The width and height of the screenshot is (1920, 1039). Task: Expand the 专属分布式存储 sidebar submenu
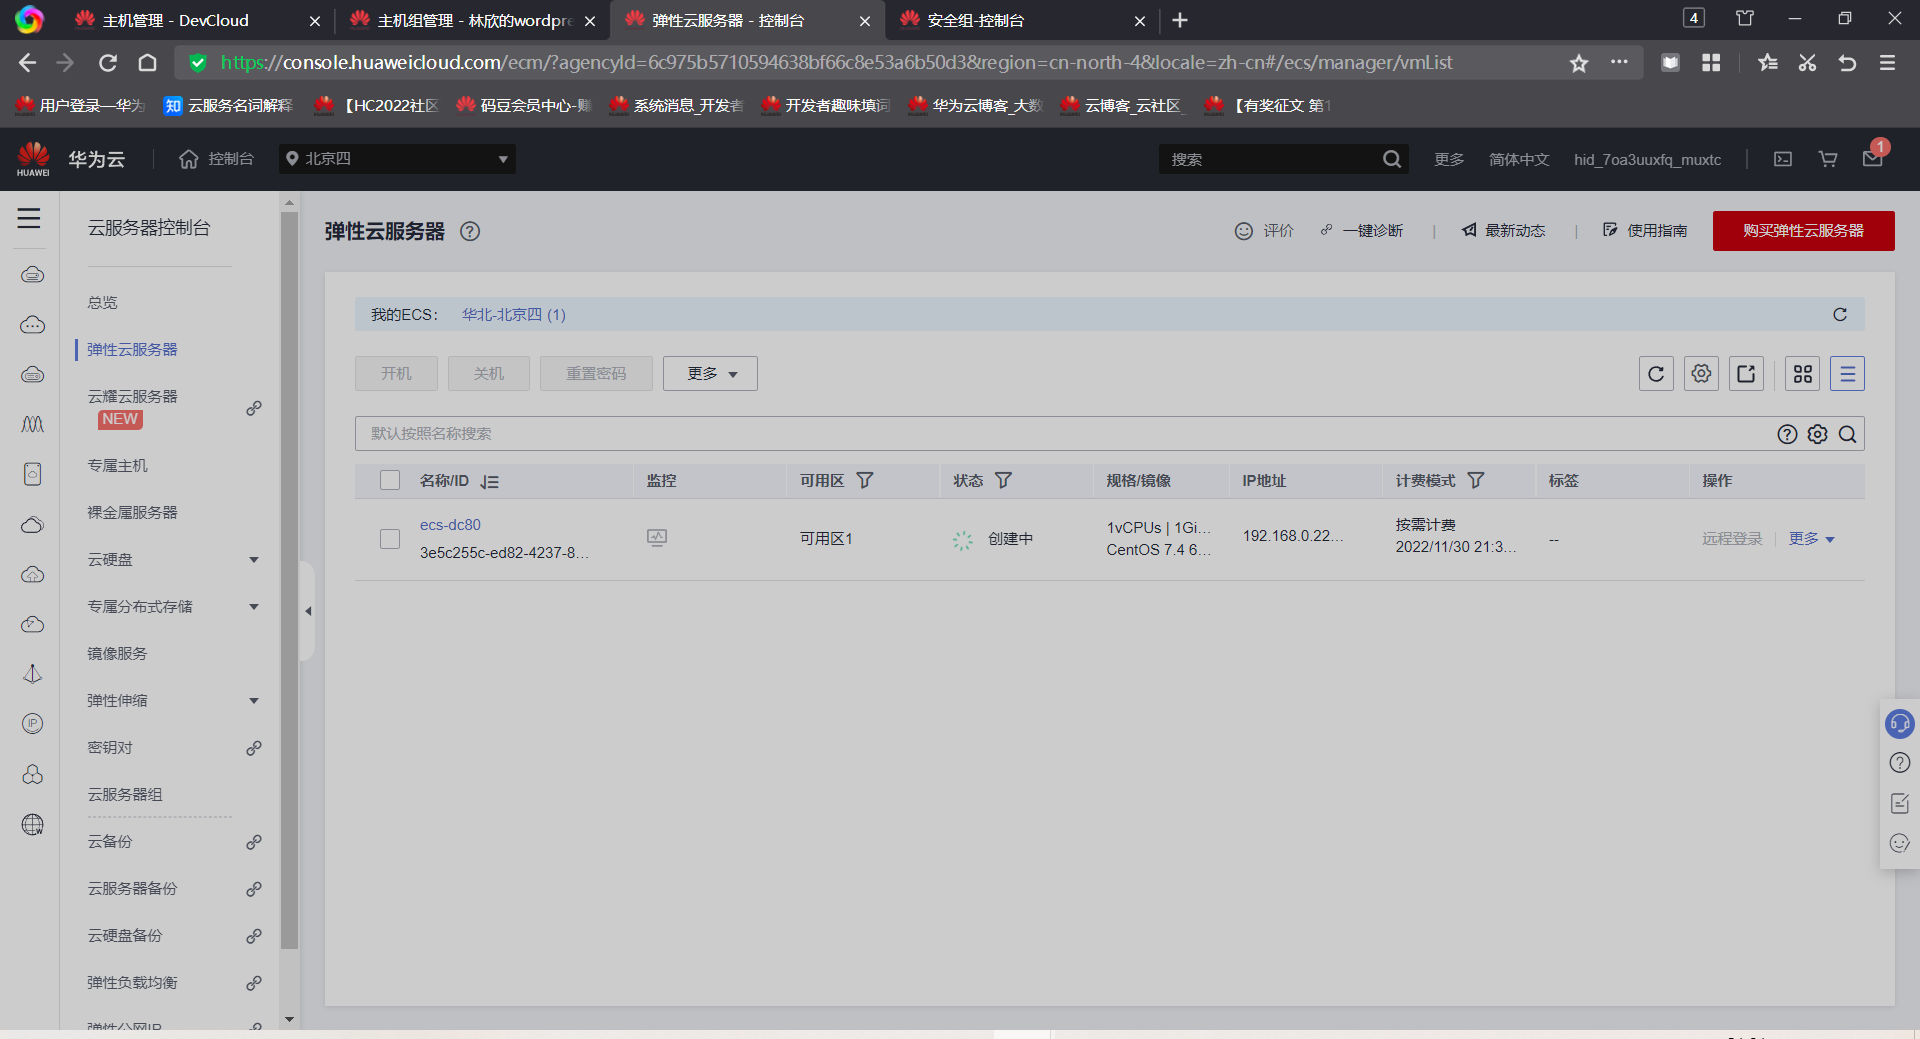(x=254, y=607)
